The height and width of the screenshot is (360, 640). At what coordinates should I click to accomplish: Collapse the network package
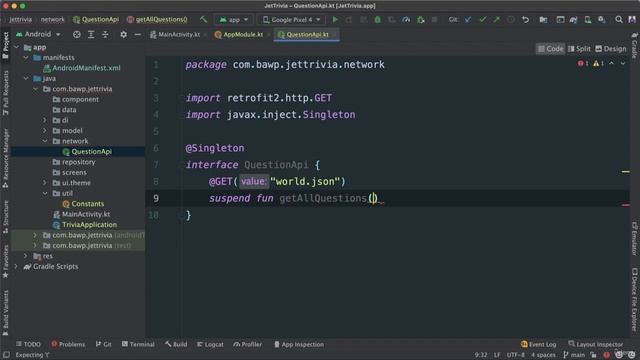coord(45,141)
